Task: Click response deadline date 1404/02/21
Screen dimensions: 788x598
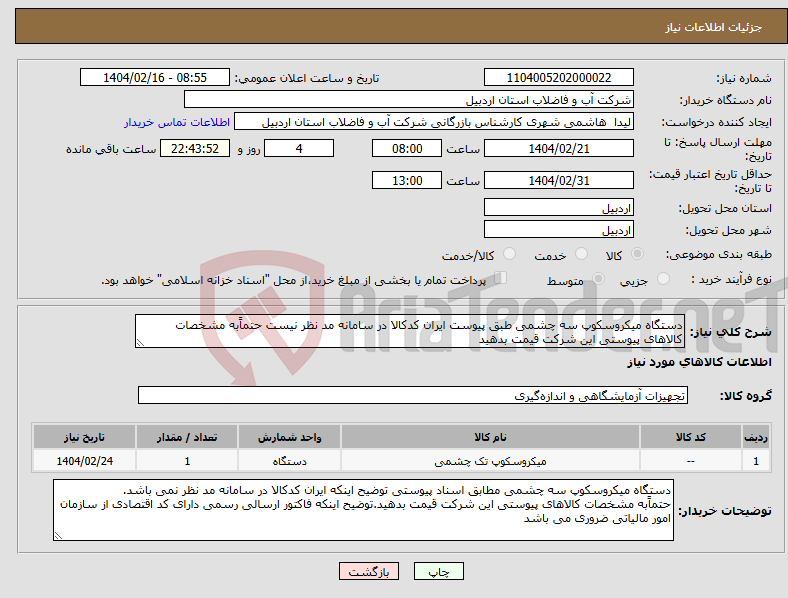Action: click(558, 148)
